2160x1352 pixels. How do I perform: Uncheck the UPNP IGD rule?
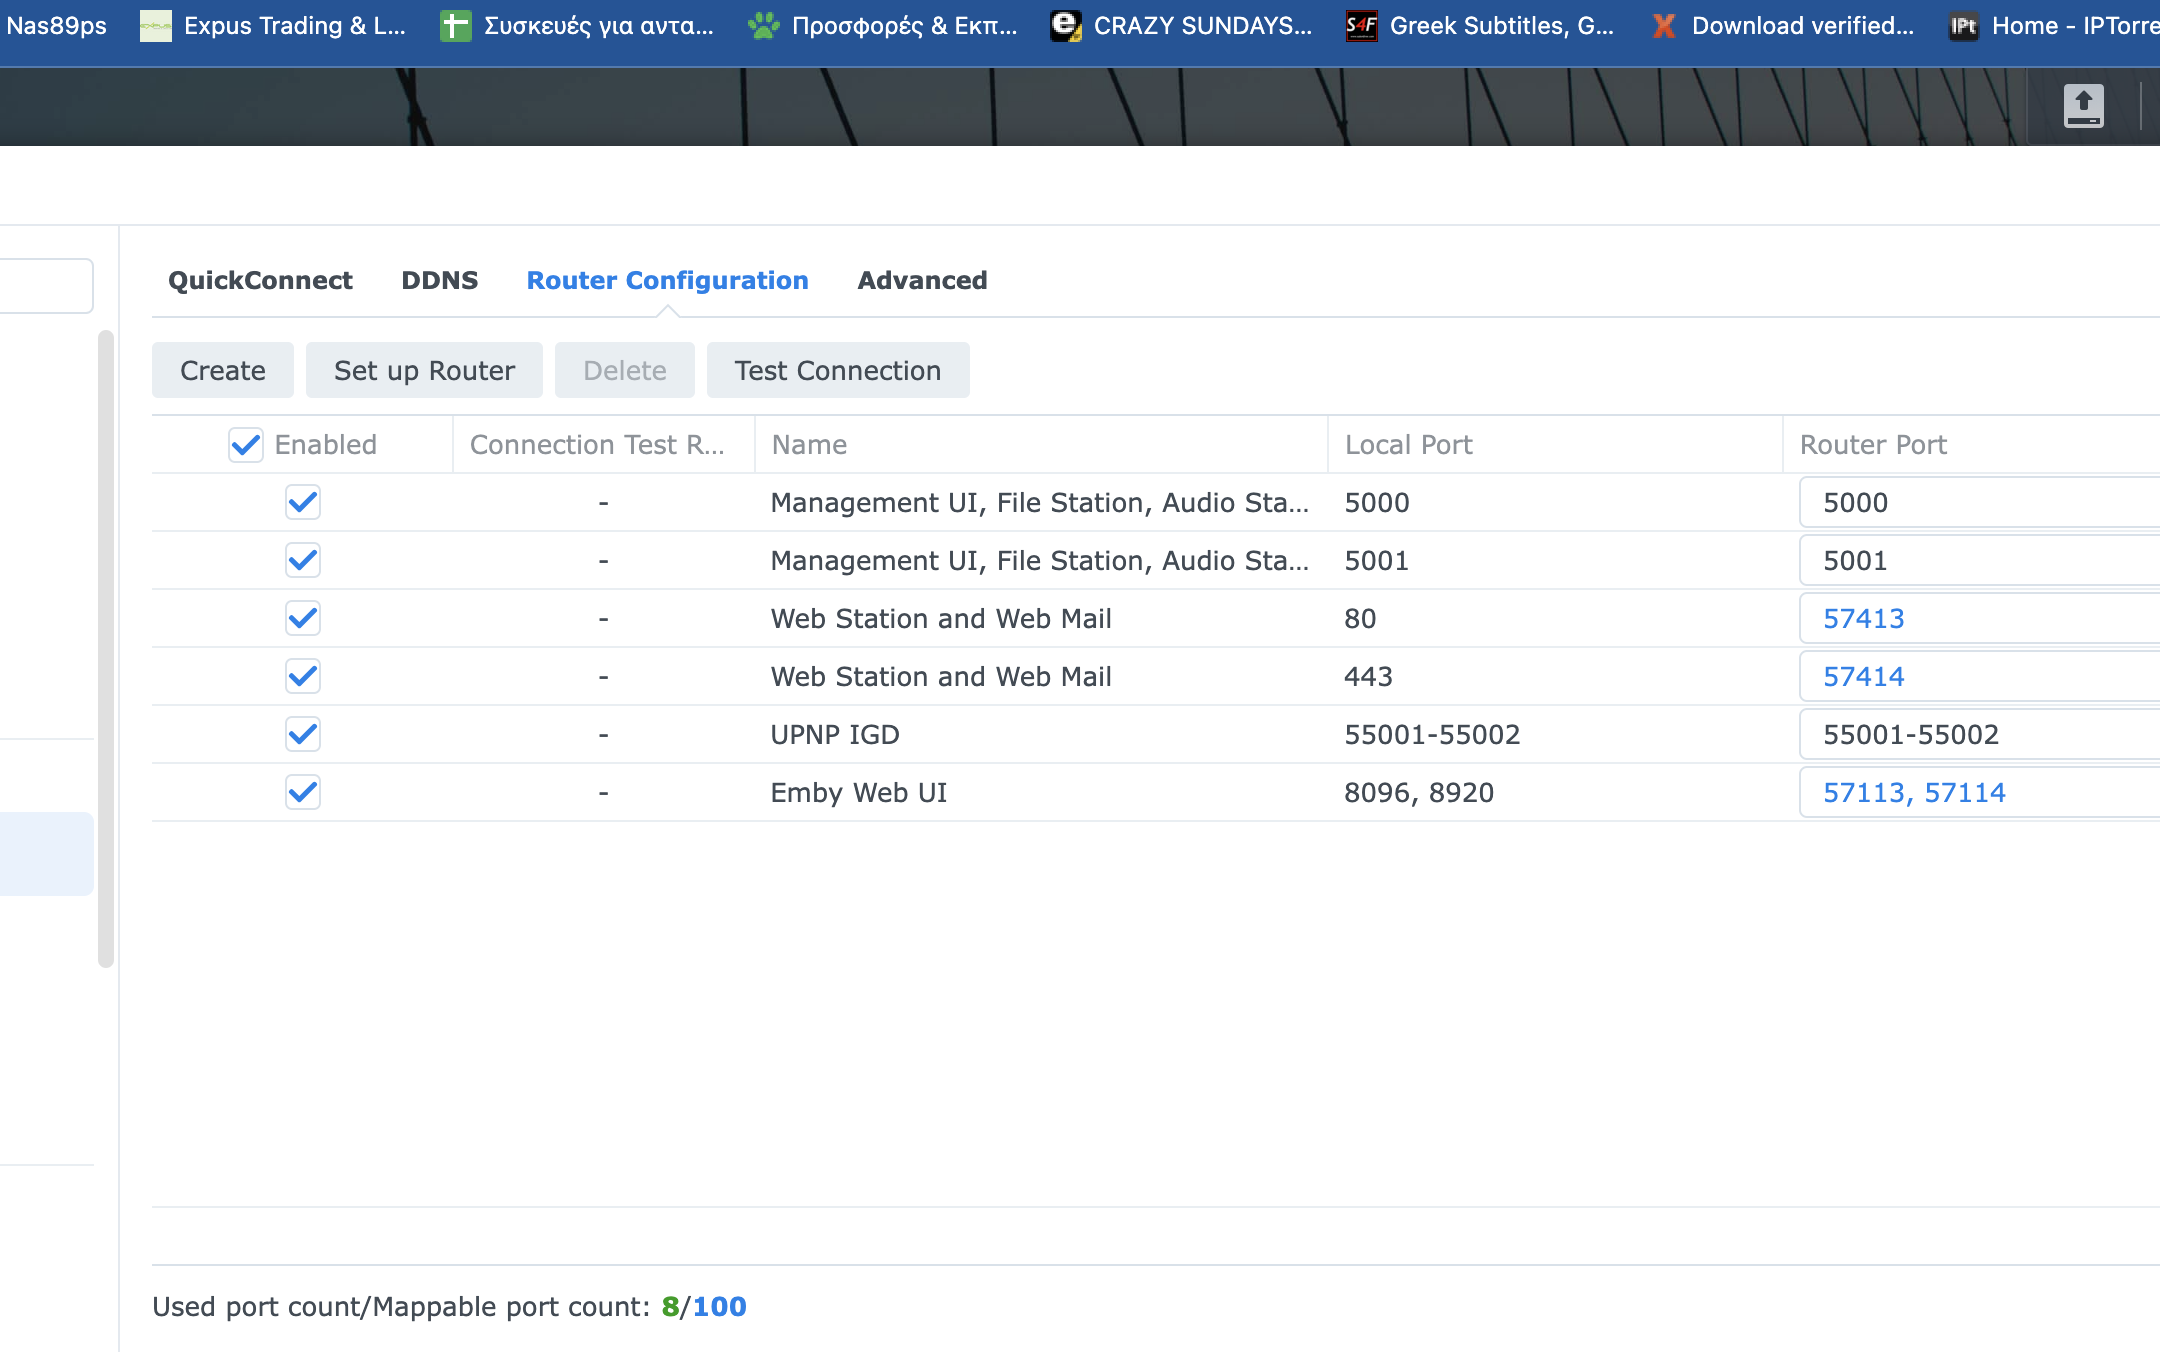pyautogui.click(x=303, y=735)
